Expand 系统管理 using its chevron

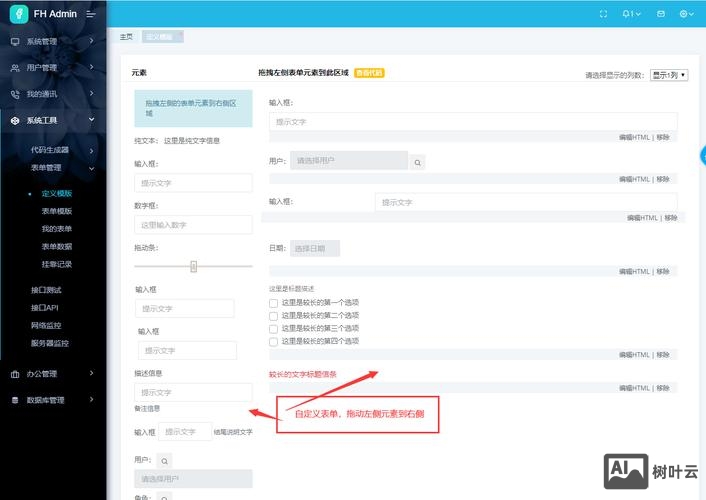click(91, 41)
